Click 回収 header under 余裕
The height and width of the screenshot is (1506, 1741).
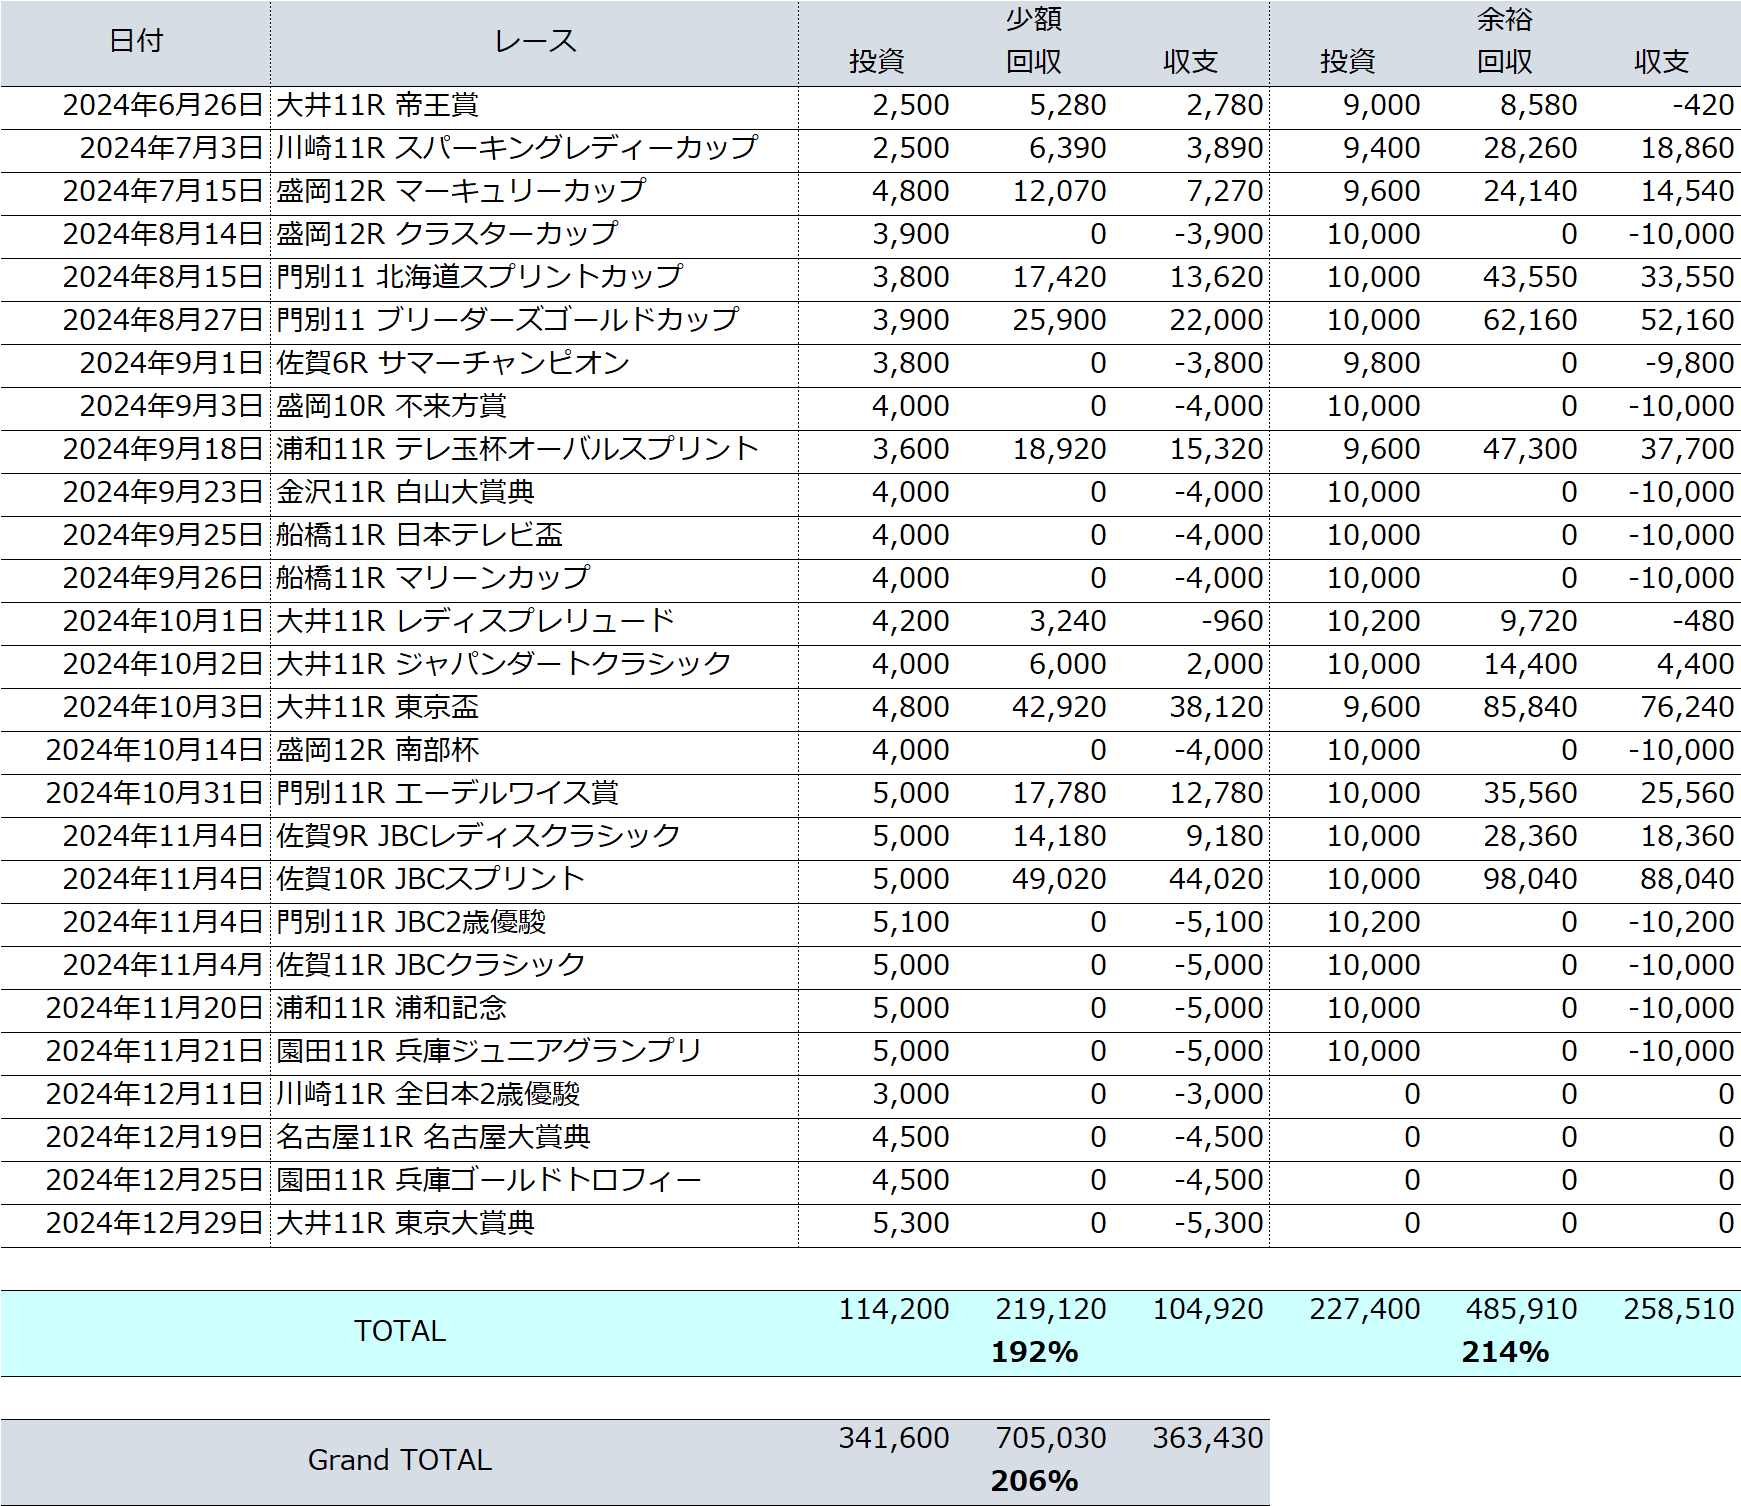tap(1505, 62)
